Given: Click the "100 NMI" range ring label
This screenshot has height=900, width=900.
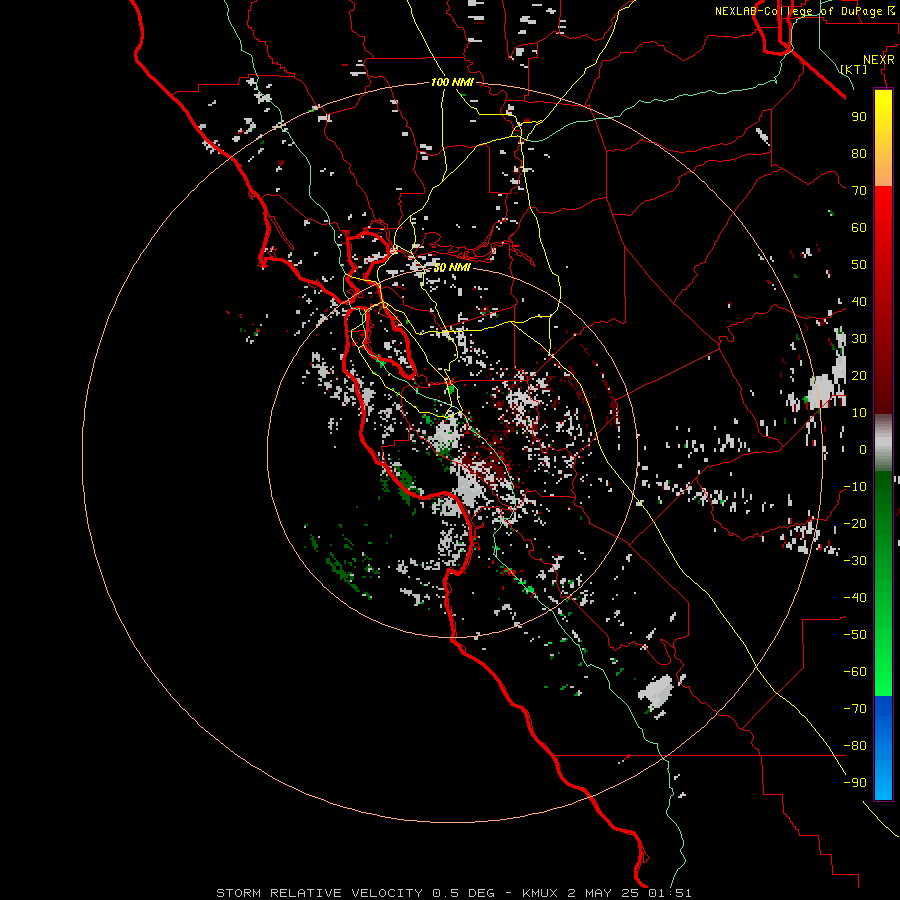Looking at the screenshot, I should 452,82.
